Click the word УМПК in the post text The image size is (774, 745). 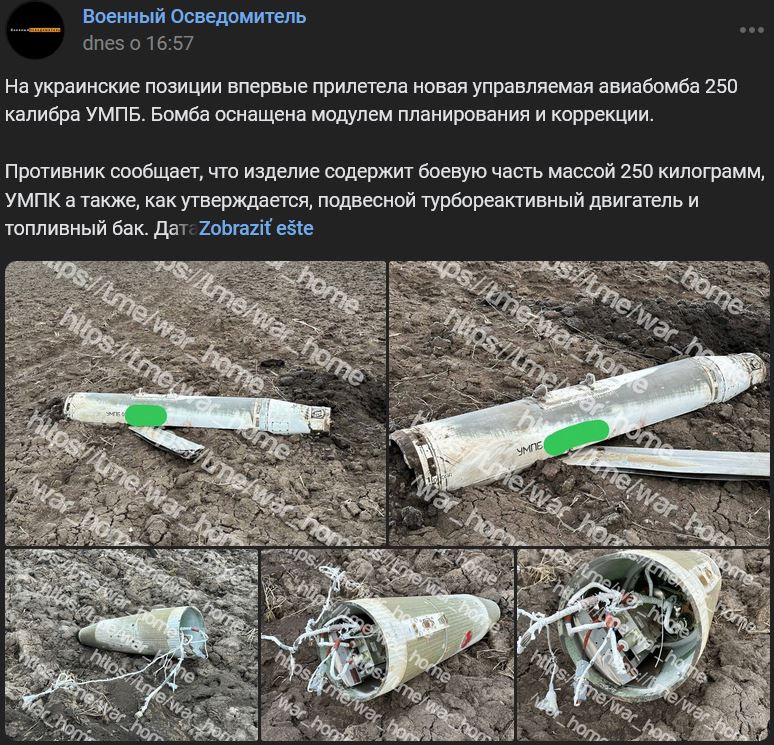34,200
